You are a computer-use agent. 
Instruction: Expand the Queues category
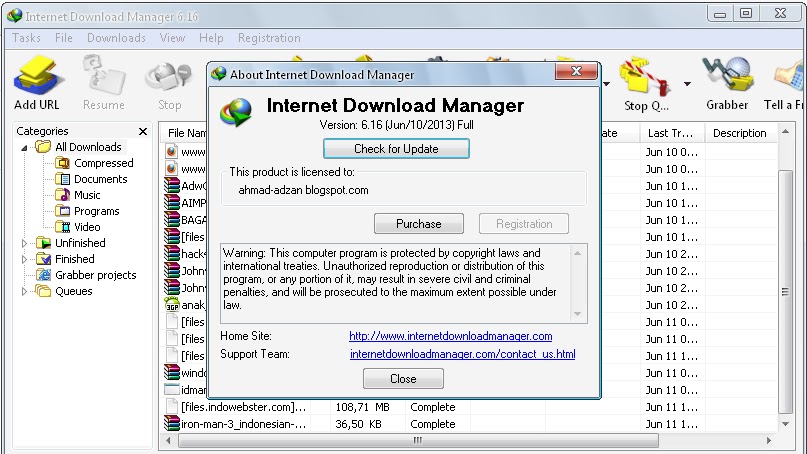(24, 291)
